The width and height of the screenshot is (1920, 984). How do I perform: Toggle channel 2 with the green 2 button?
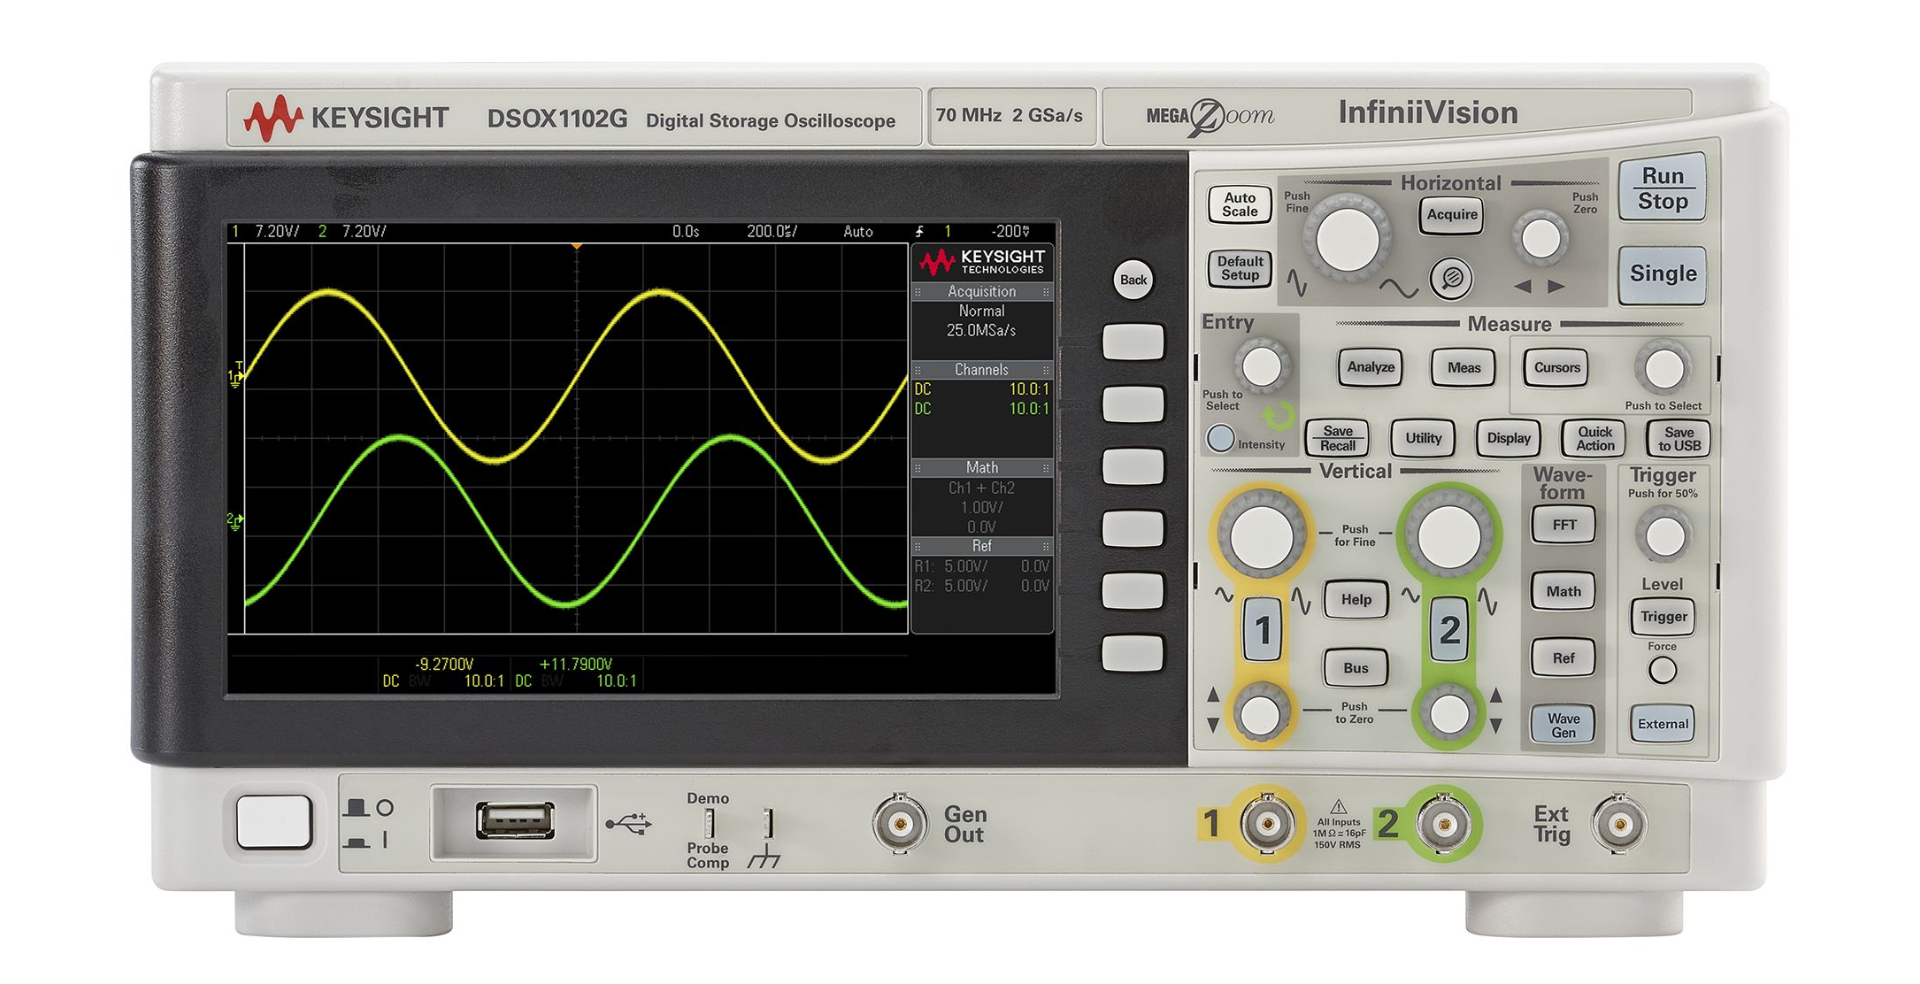point(1449,630)
